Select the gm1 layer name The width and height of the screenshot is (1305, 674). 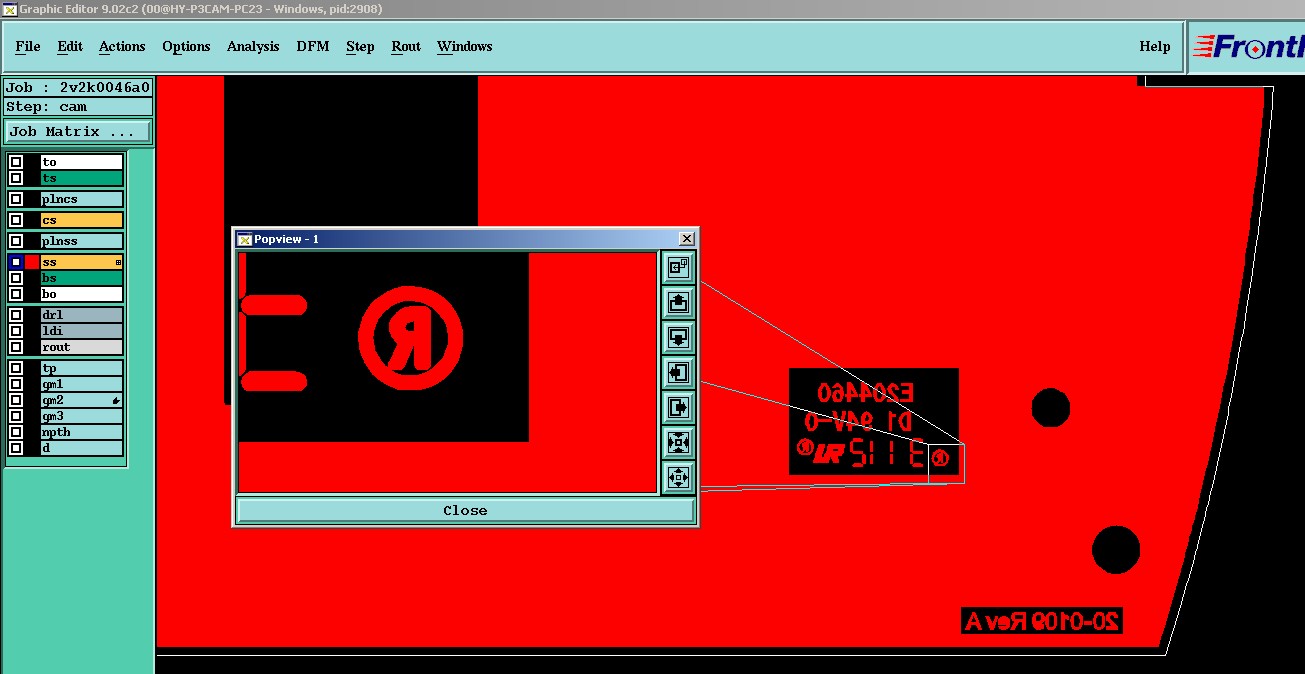pos(82,384)
